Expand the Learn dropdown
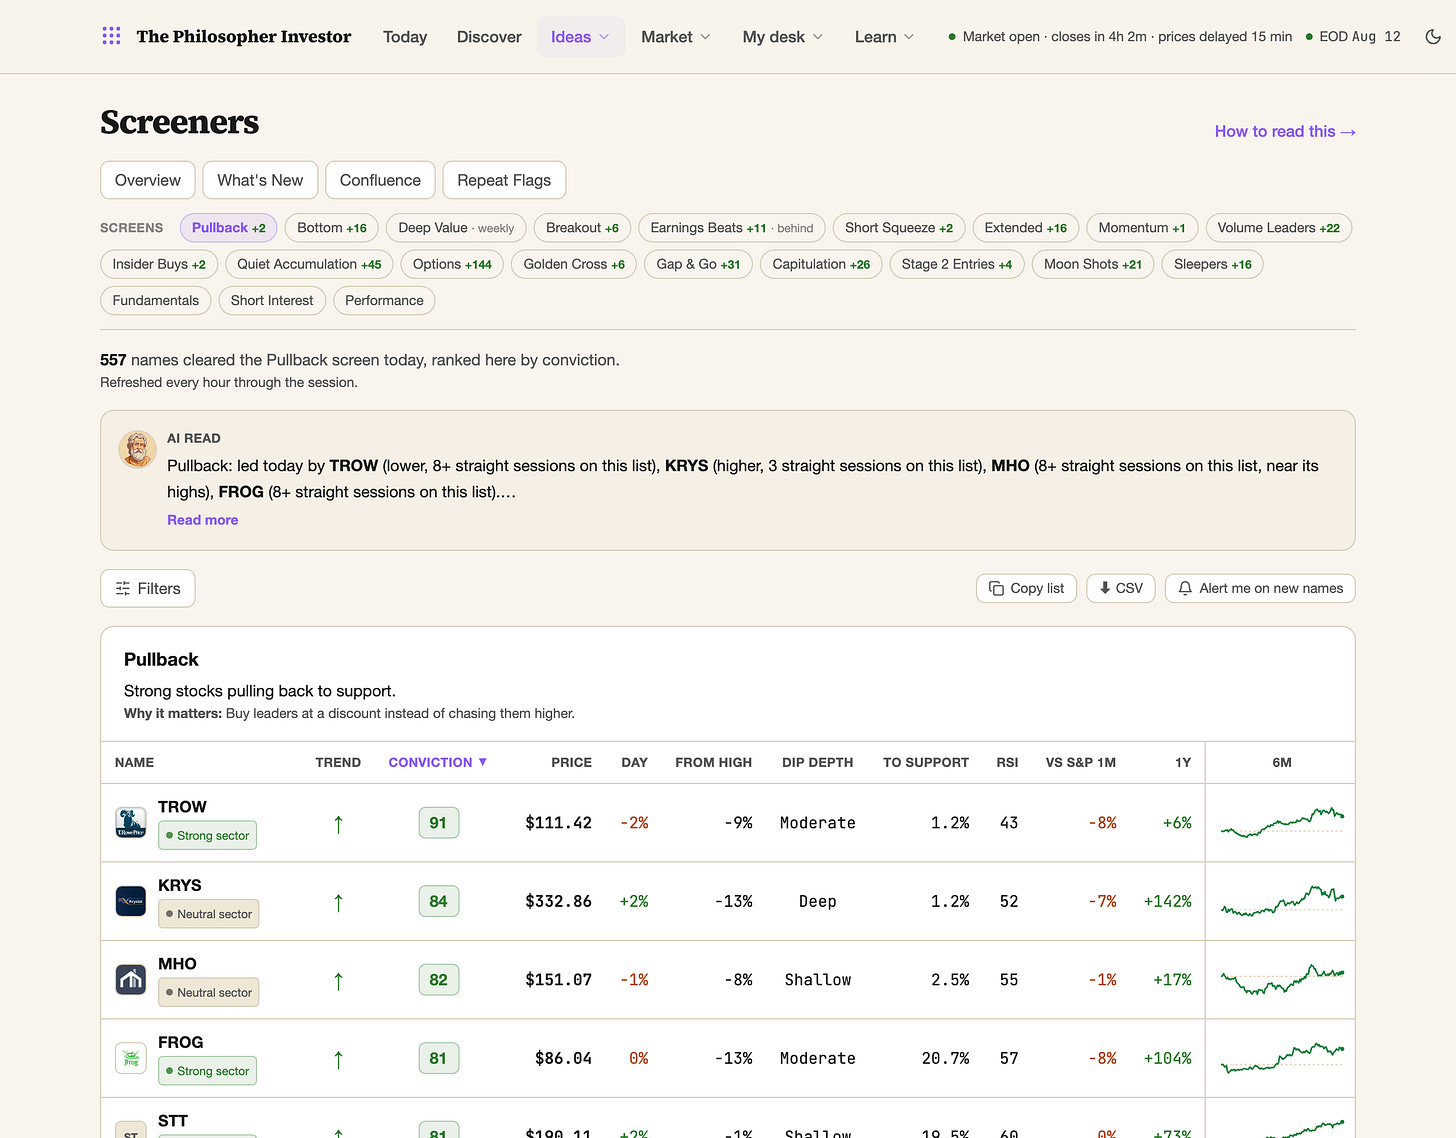1456x1138 pixels. pyautogui.click(x=885, y=37)
